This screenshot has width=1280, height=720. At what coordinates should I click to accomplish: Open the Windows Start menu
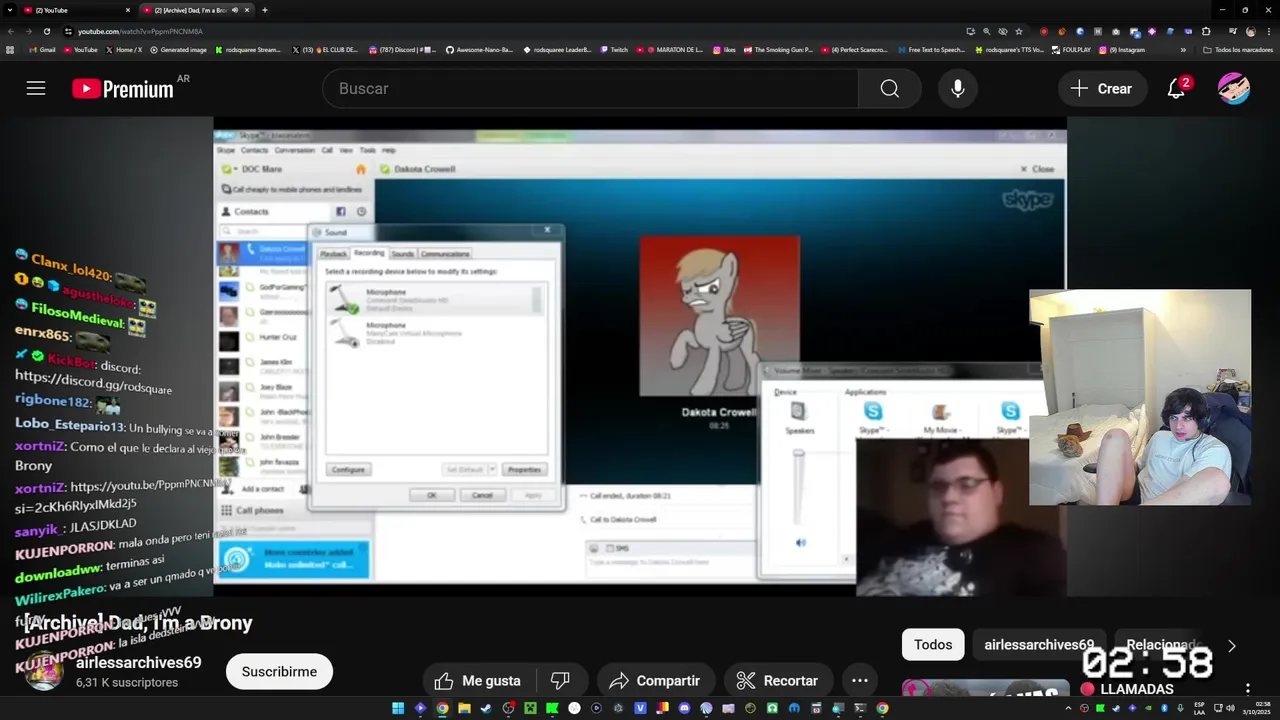(398, 708)
